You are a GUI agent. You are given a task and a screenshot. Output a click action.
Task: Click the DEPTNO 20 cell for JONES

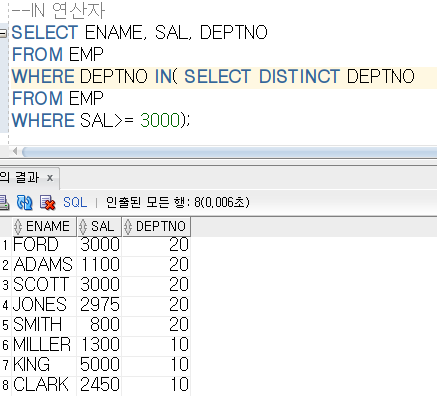[156, 305]
